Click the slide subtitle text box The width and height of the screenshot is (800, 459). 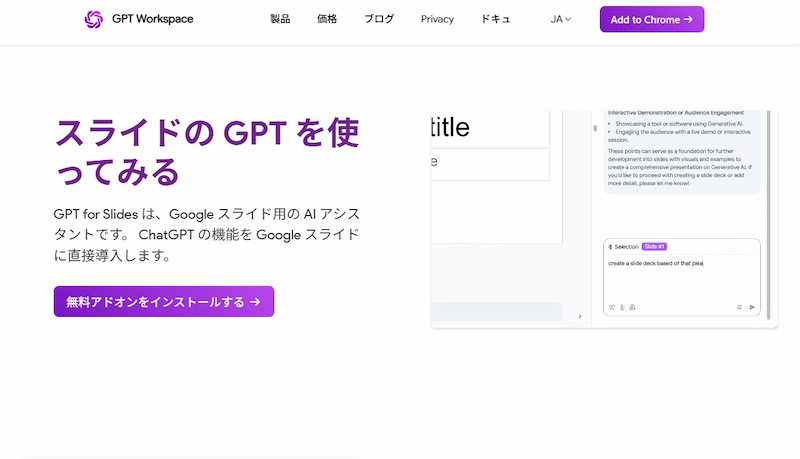(x=490, y=164)
